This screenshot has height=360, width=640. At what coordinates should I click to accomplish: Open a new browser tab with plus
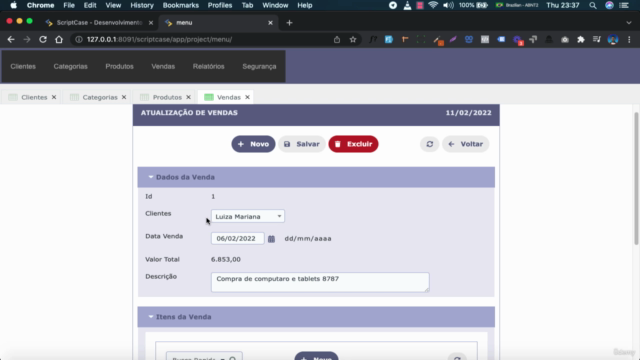(x=289, y=23)
